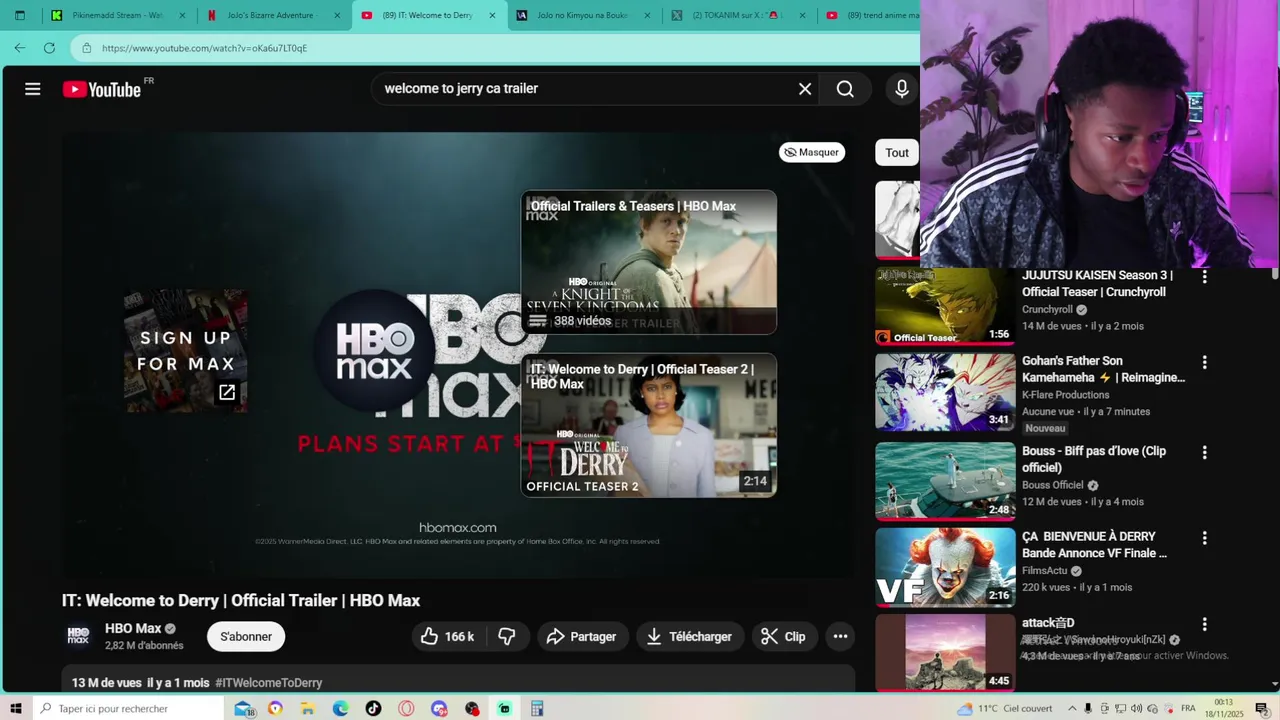Start voice search with the microphone
The image size is (1280, 720).
(902, 89)
